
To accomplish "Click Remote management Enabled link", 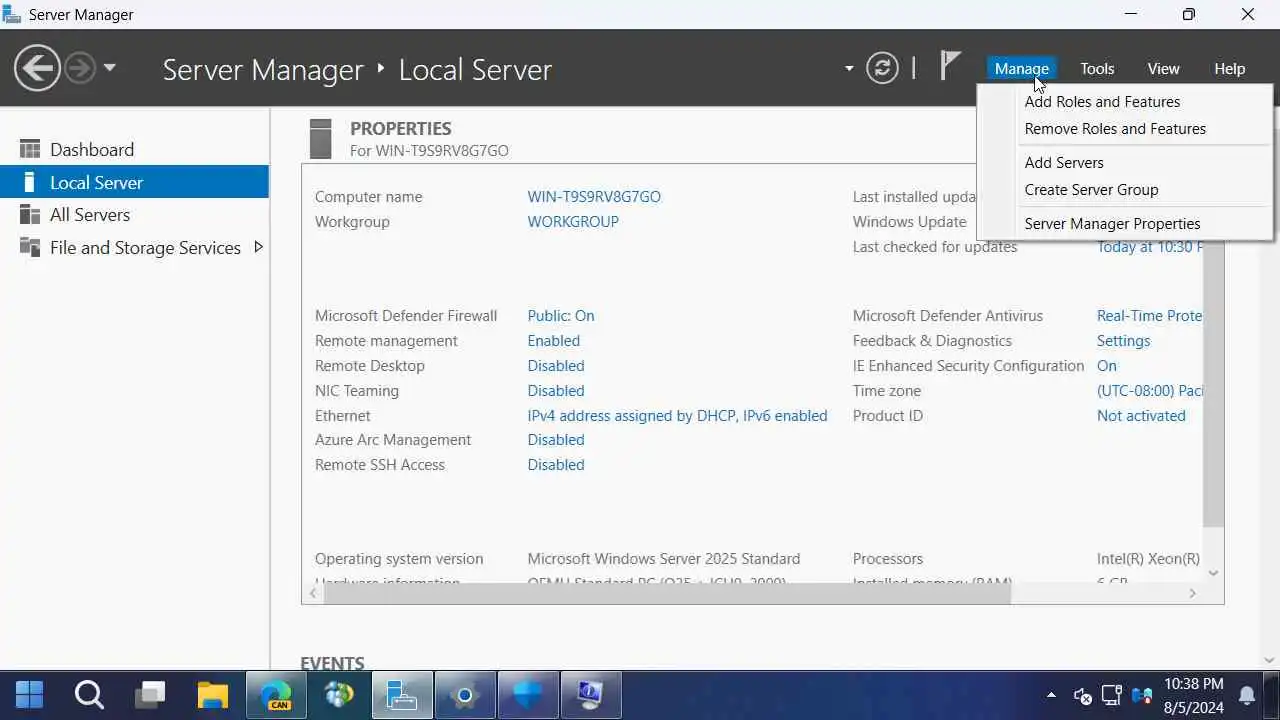I will (553, 341).
